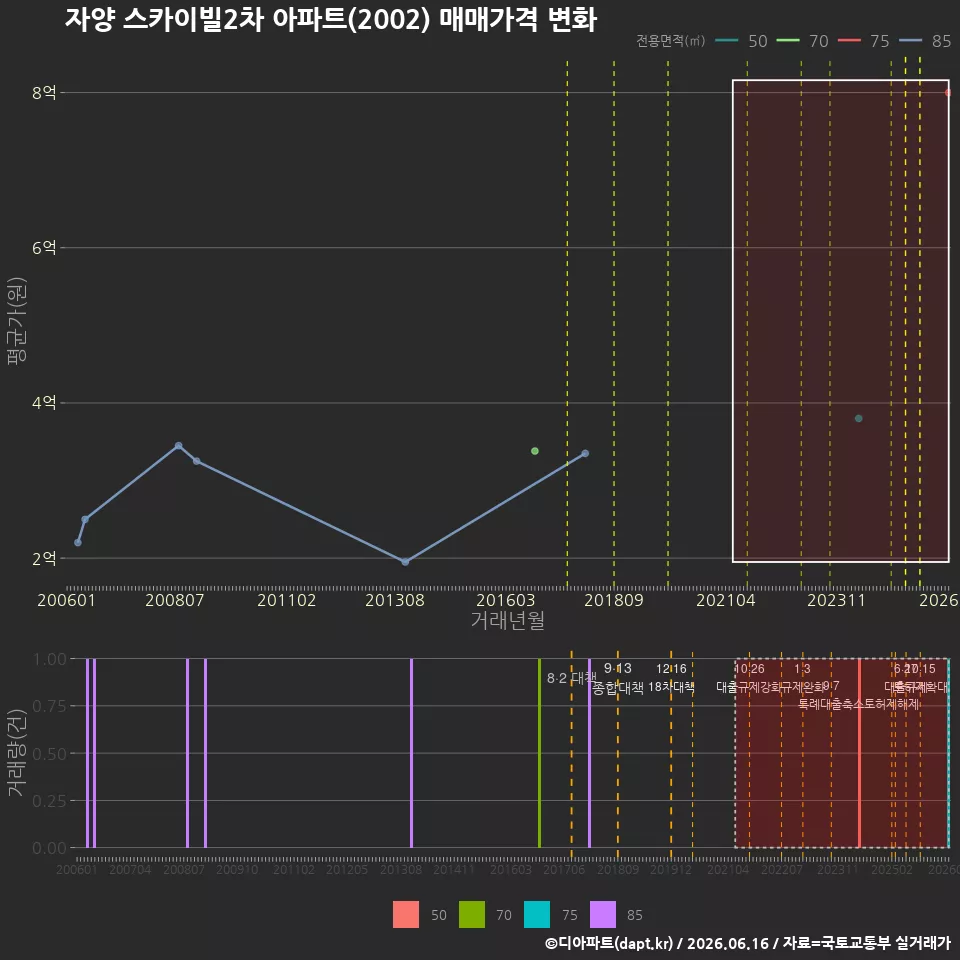Click the 70㎡ green line legend swatch
This screenshot has width=960, height=960.
coord(787,40)
